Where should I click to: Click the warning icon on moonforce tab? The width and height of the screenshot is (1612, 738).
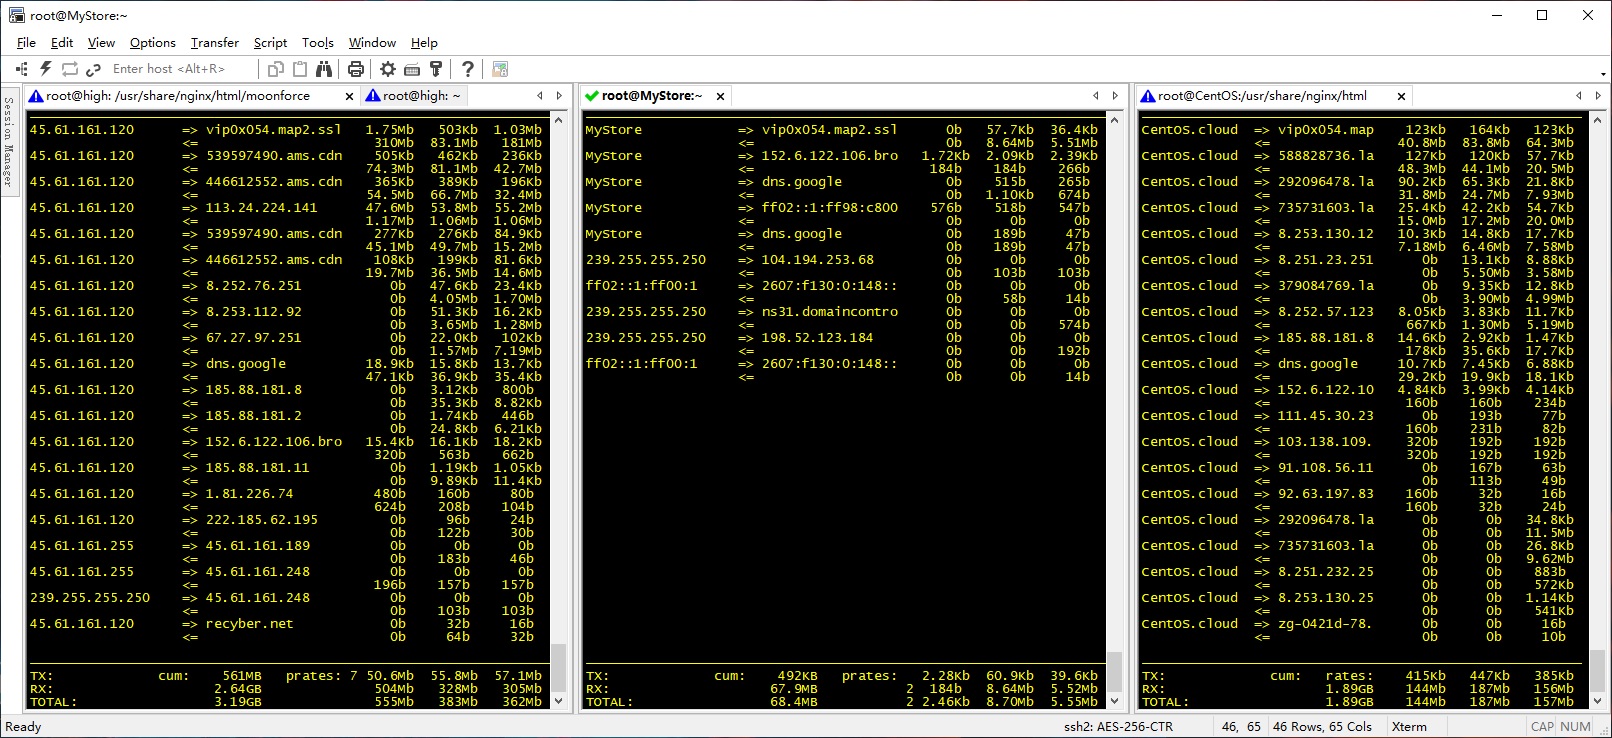point(36,96)
